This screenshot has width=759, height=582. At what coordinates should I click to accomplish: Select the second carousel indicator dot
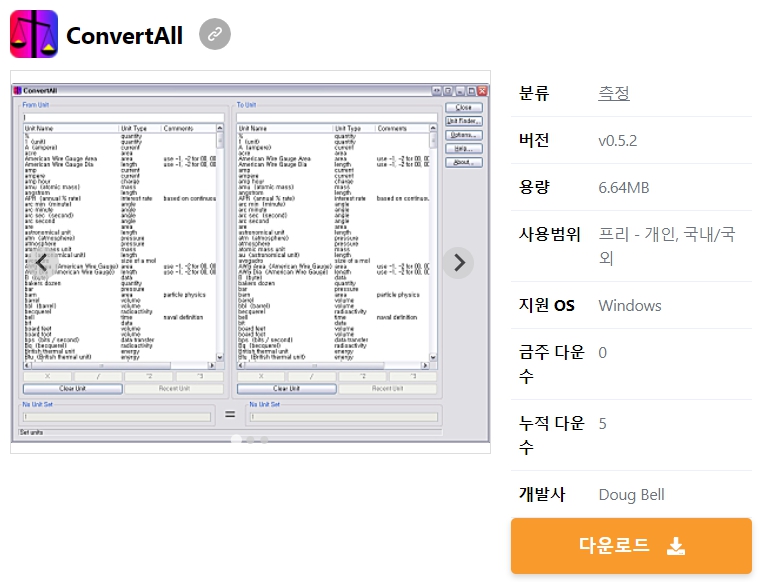pyautogui.click(x=250, y=440)
